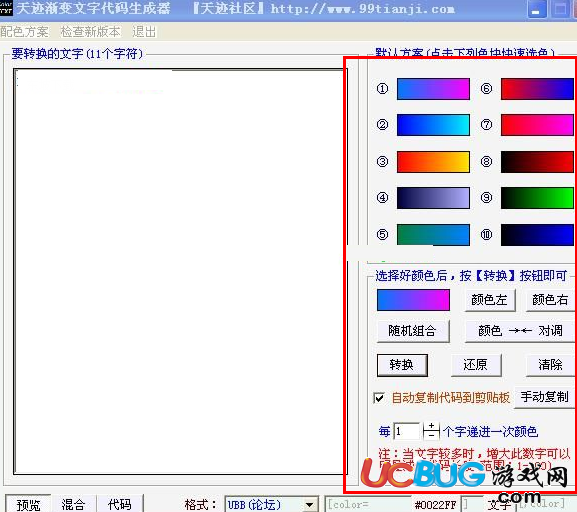Choose gradient preset 9 black to green

click(x=537, y=198)
